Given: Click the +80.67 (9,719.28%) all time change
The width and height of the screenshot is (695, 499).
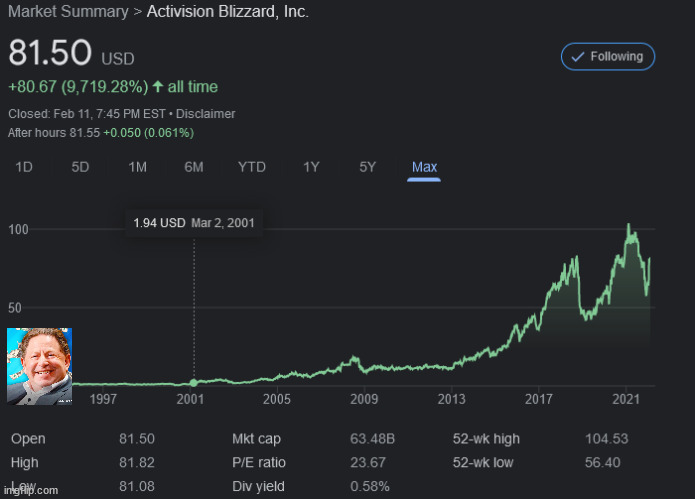Looking at the screenshot, I should [x=113, y=86].
